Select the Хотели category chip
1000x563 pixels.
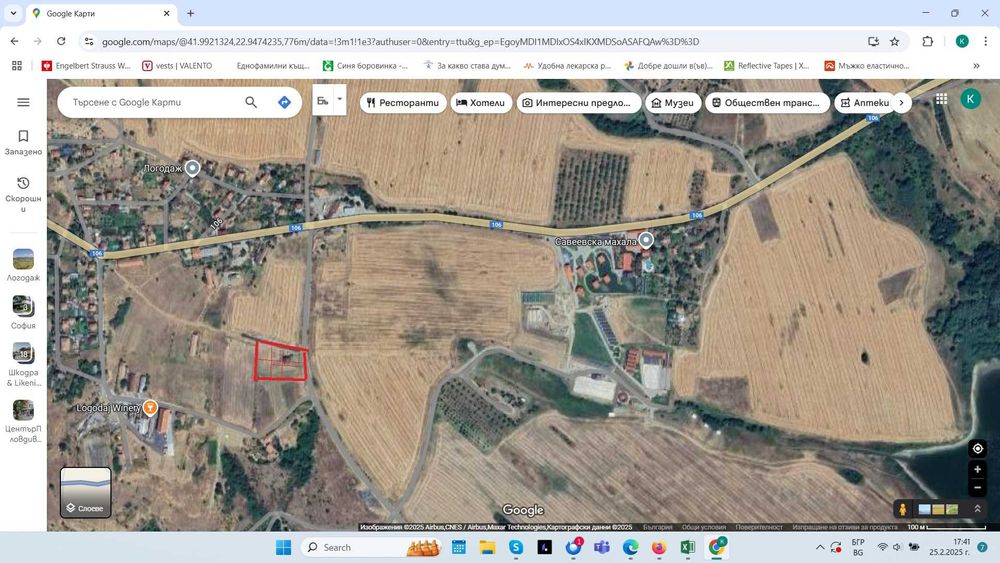[x=481, y=103]
